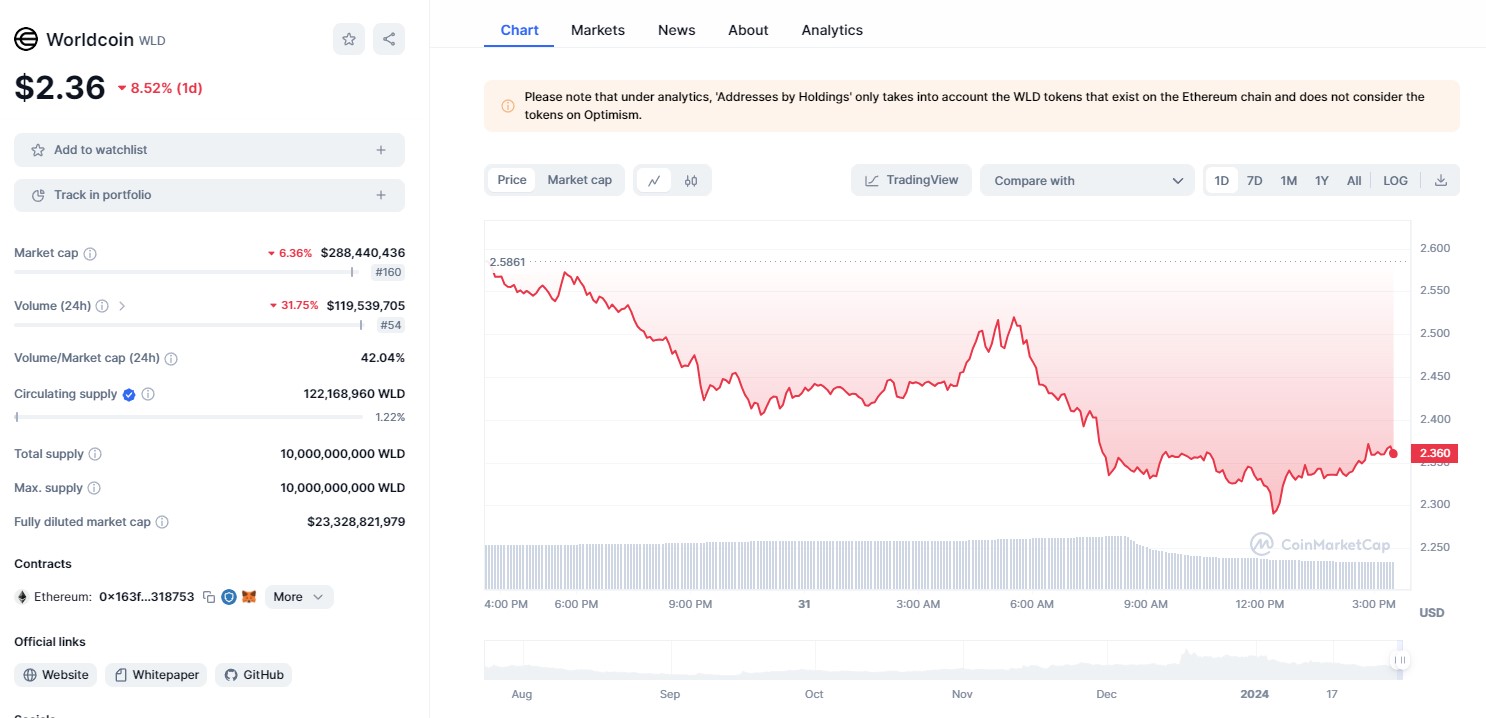Click the Market cap progress bar
1486x718 pixels.
(184, 272)
